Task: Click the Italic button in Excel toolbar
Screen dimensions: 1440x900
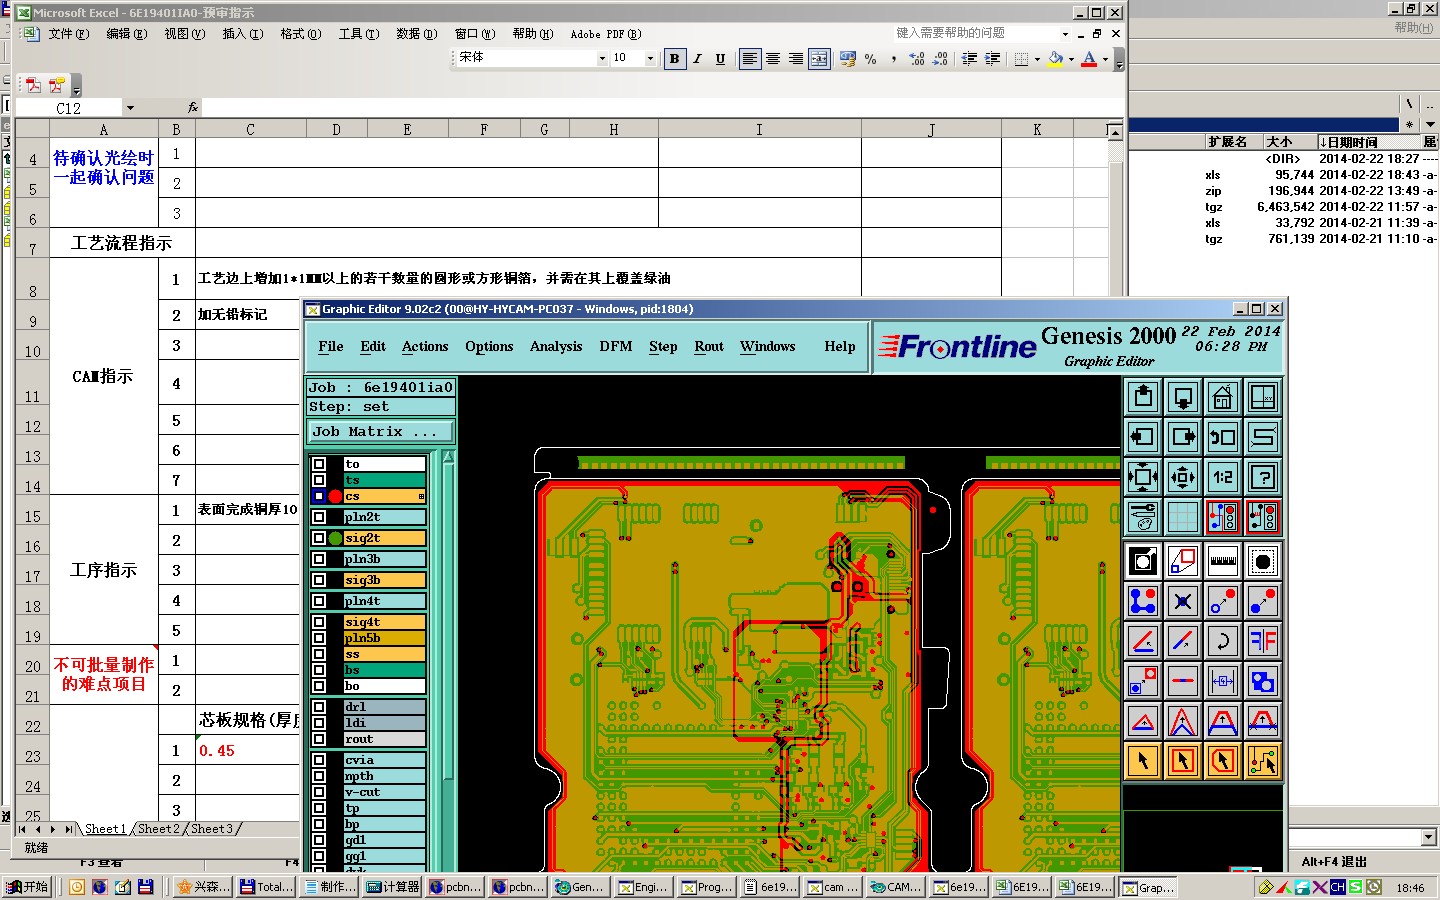Action: coord(697,59)
